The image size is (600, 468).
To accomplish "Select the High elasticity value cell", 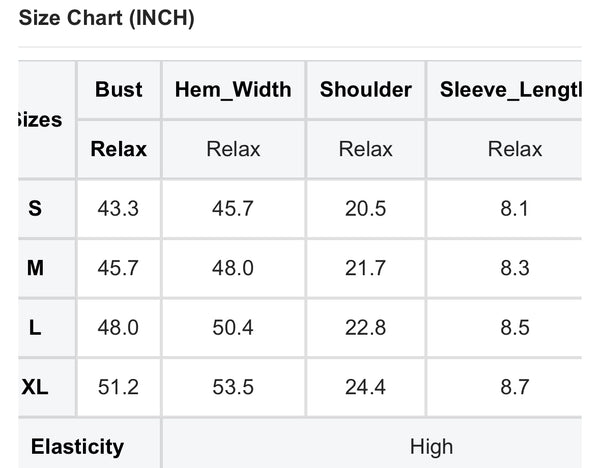I will tap(431, 446).
